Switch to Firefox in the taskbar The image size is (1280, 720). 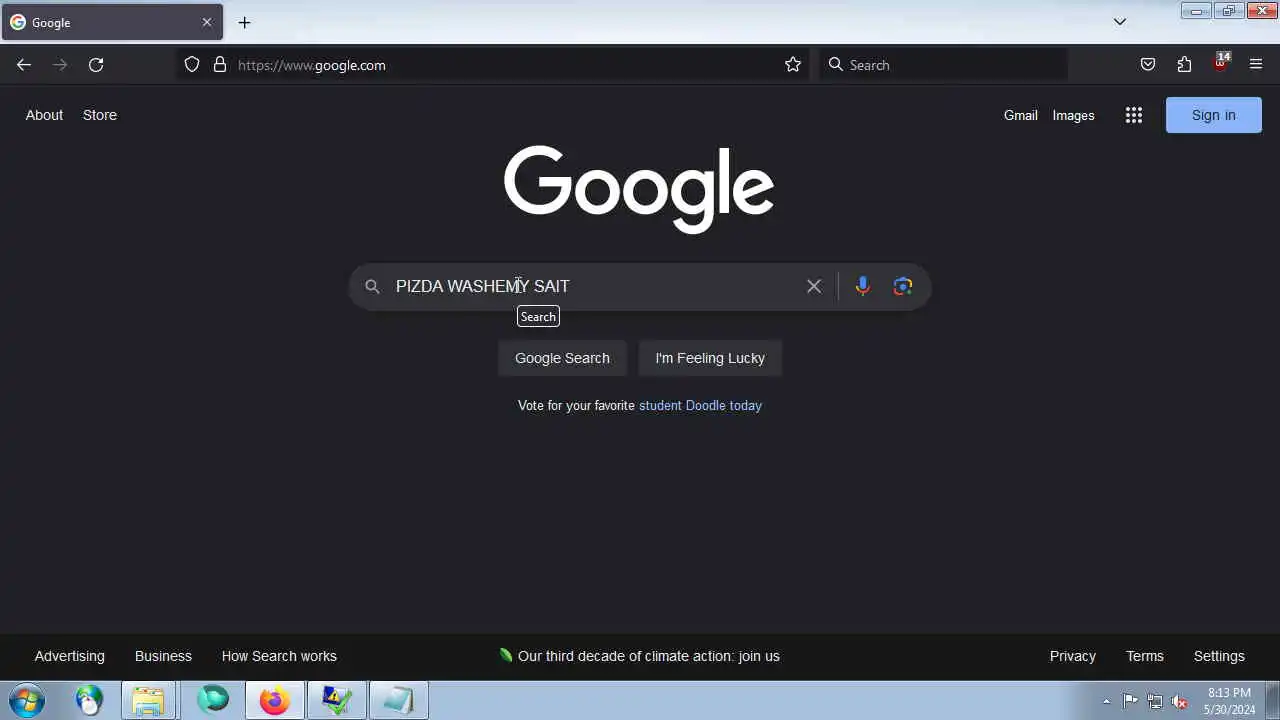[274, 700]
